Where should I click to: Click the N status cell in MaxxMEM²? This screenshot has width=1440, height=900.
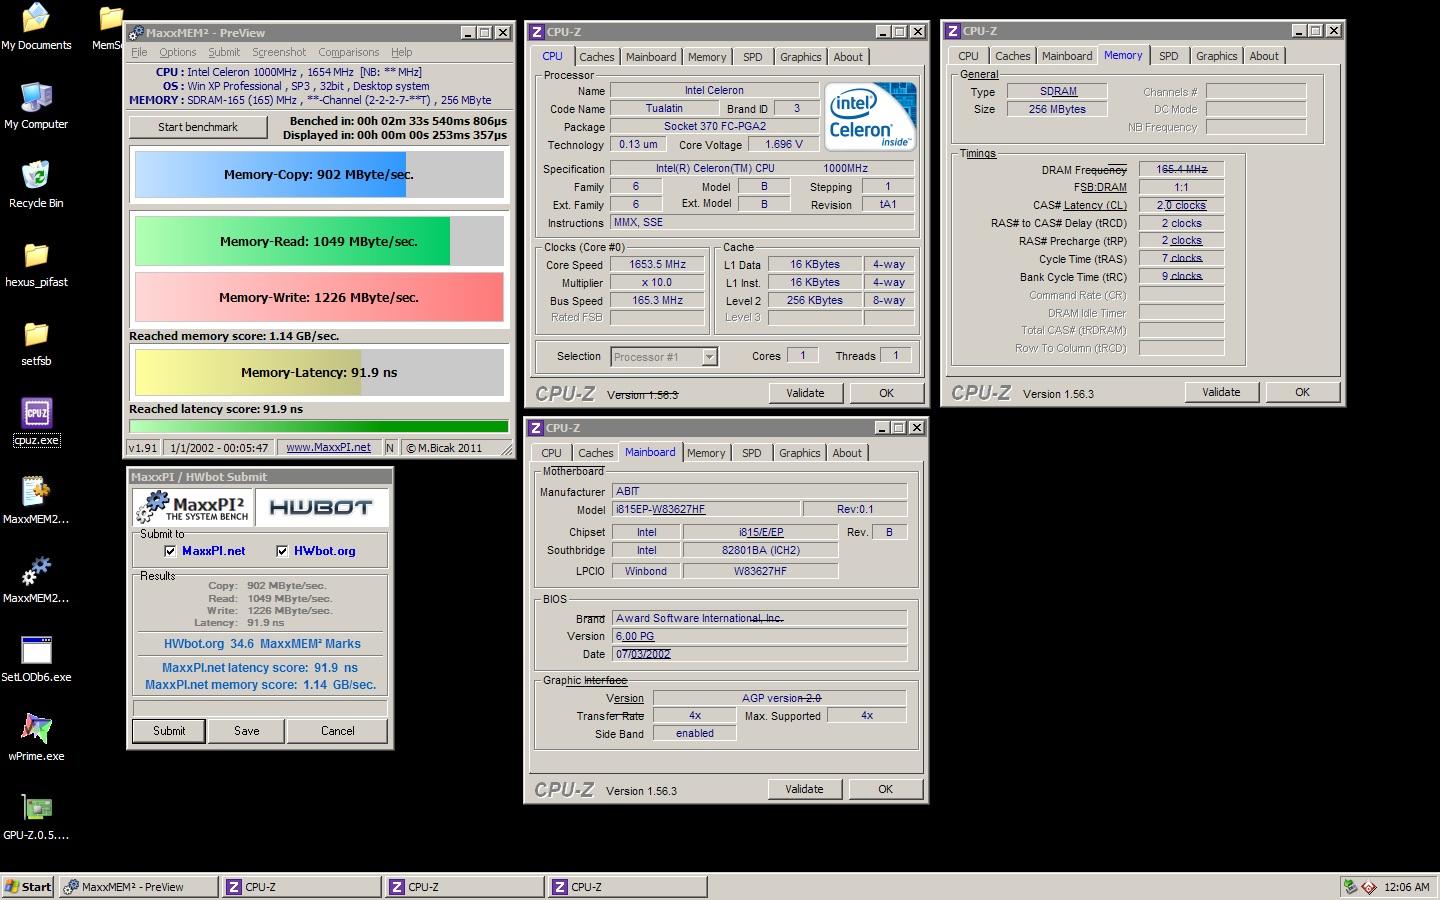[x=390, y=447]
